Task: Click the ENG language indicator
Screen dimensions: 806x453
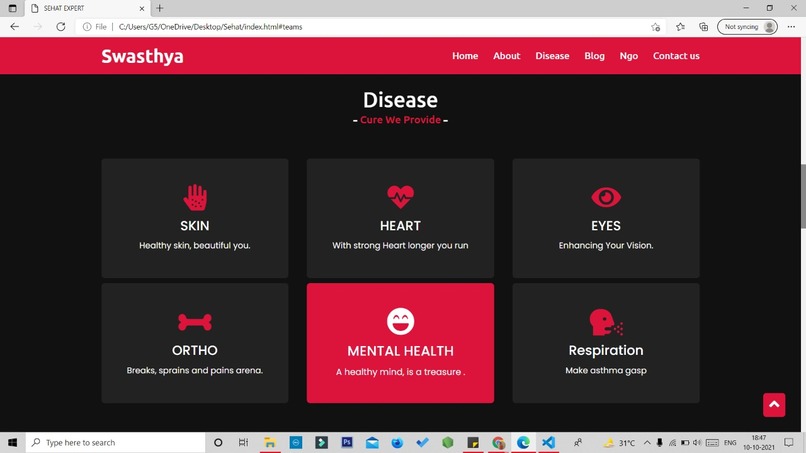Action: (730, 442)
